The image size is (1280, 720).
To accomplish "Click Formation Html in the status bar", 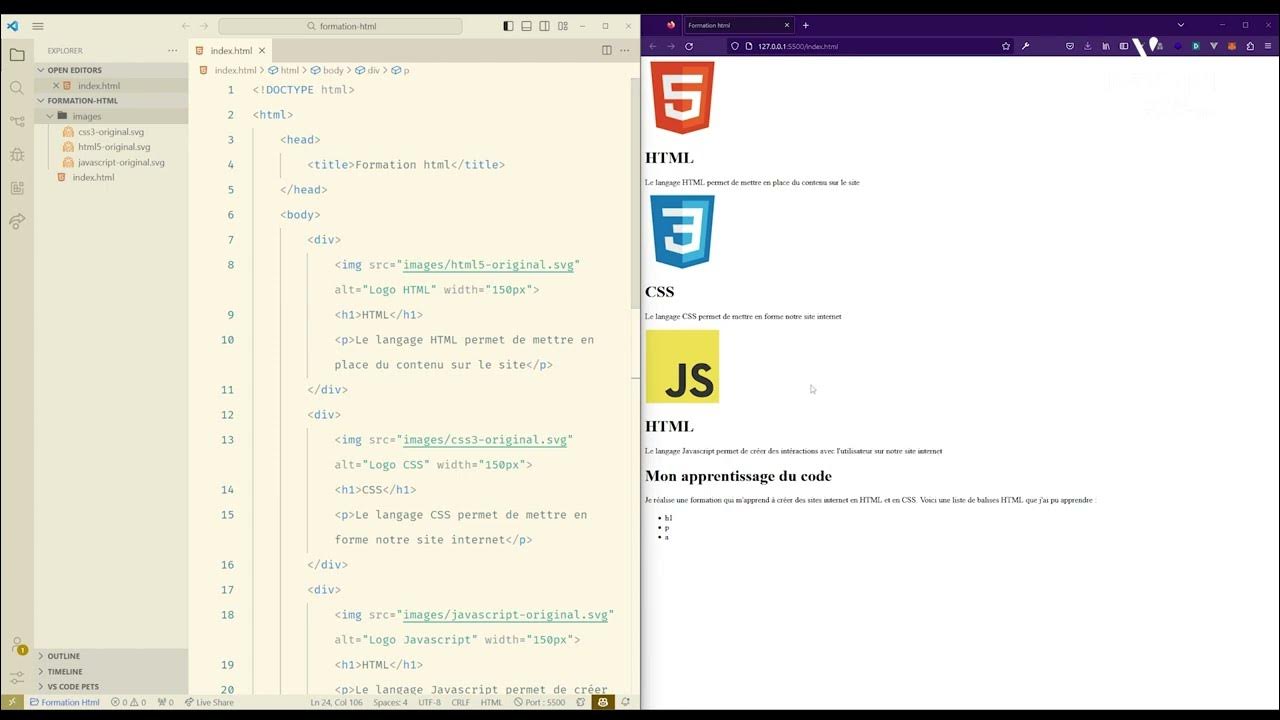I will (x=64, y=702).
